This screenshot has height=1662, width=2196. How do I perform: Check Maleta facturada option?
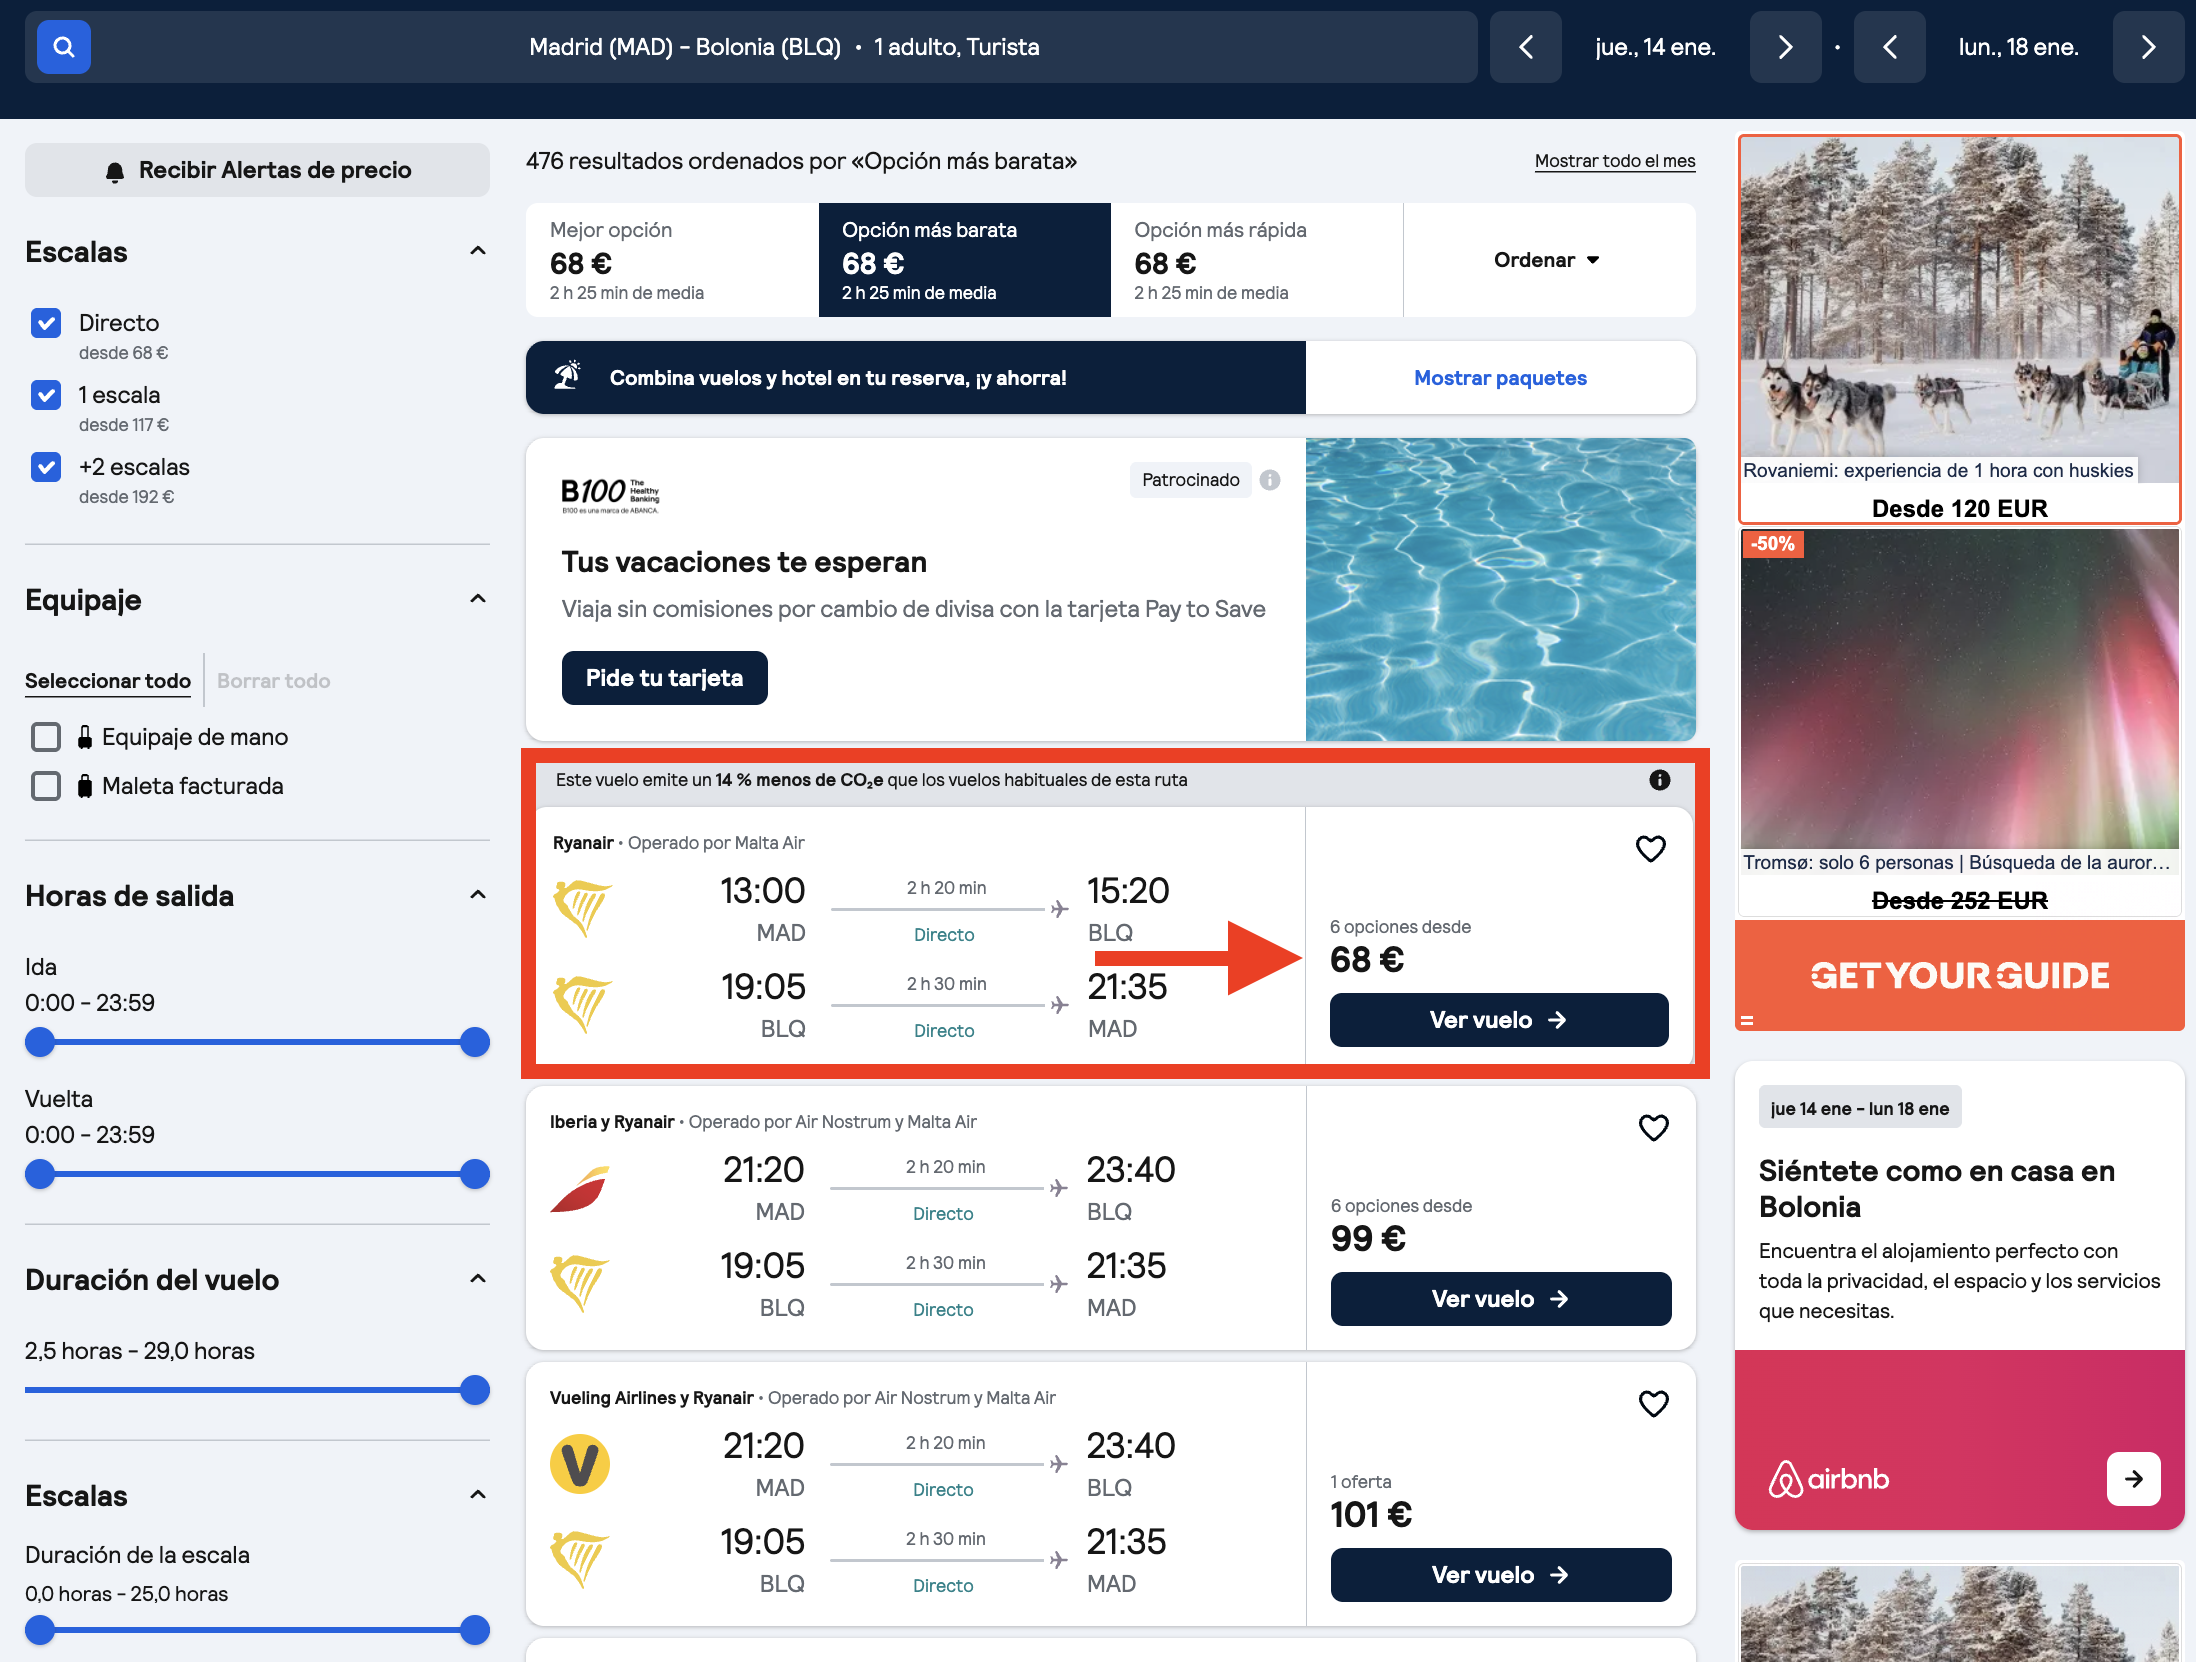46,786
